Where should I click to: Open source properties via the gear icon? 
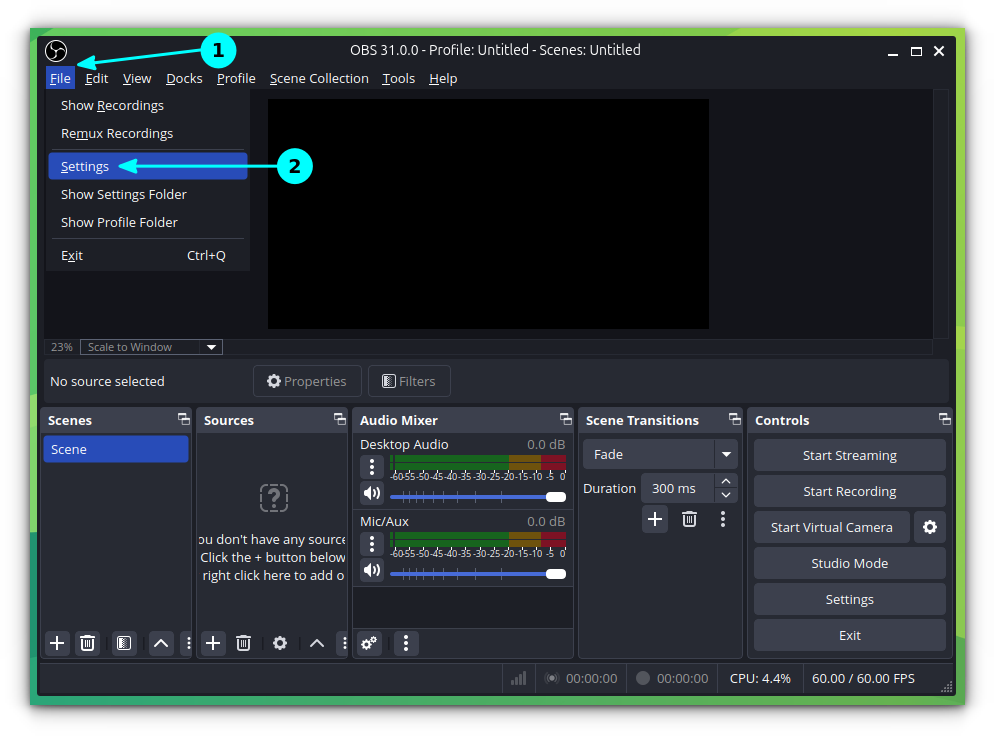pyautogui.click(x=280, y=643)
